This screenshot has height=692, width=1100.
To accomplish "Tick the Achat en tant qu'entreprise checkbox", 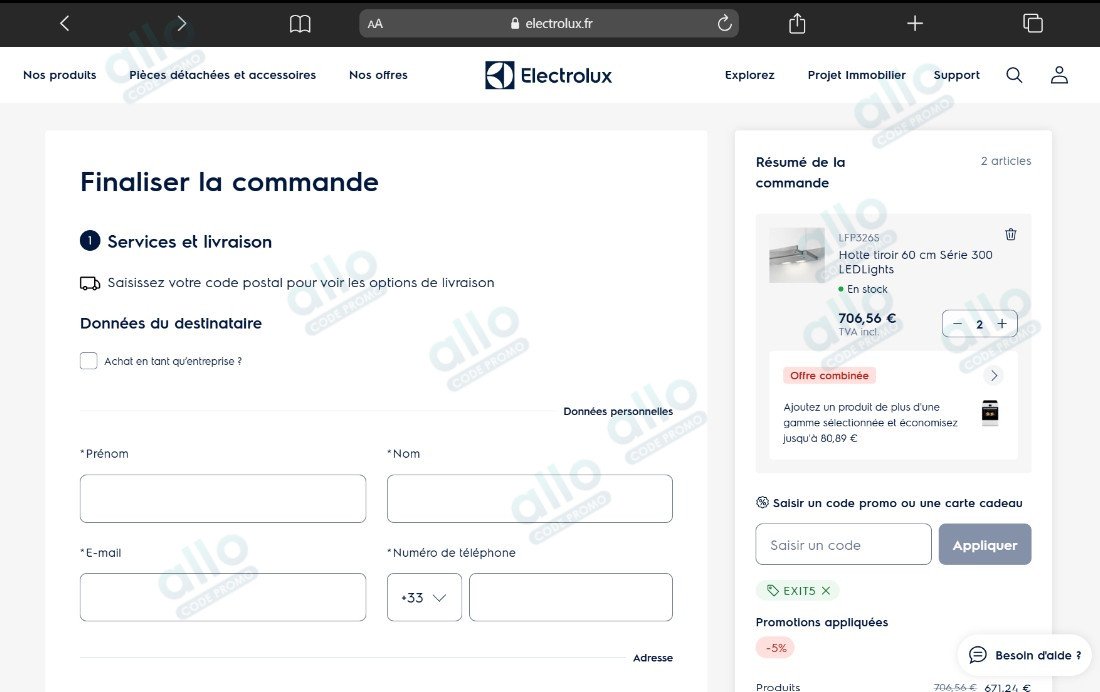I will [88, 361].
